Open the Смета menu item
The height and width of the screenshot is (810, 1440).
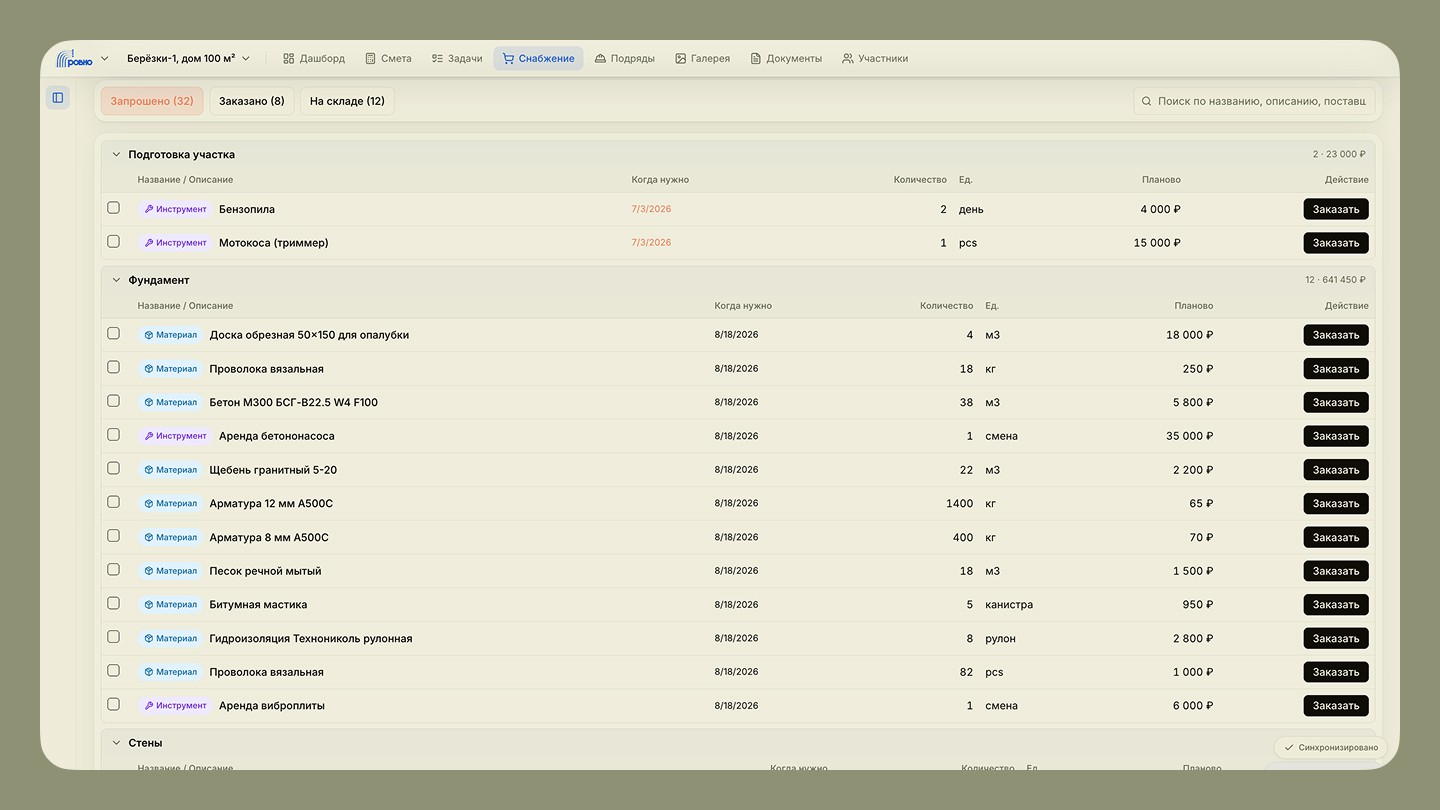(388, 59)
